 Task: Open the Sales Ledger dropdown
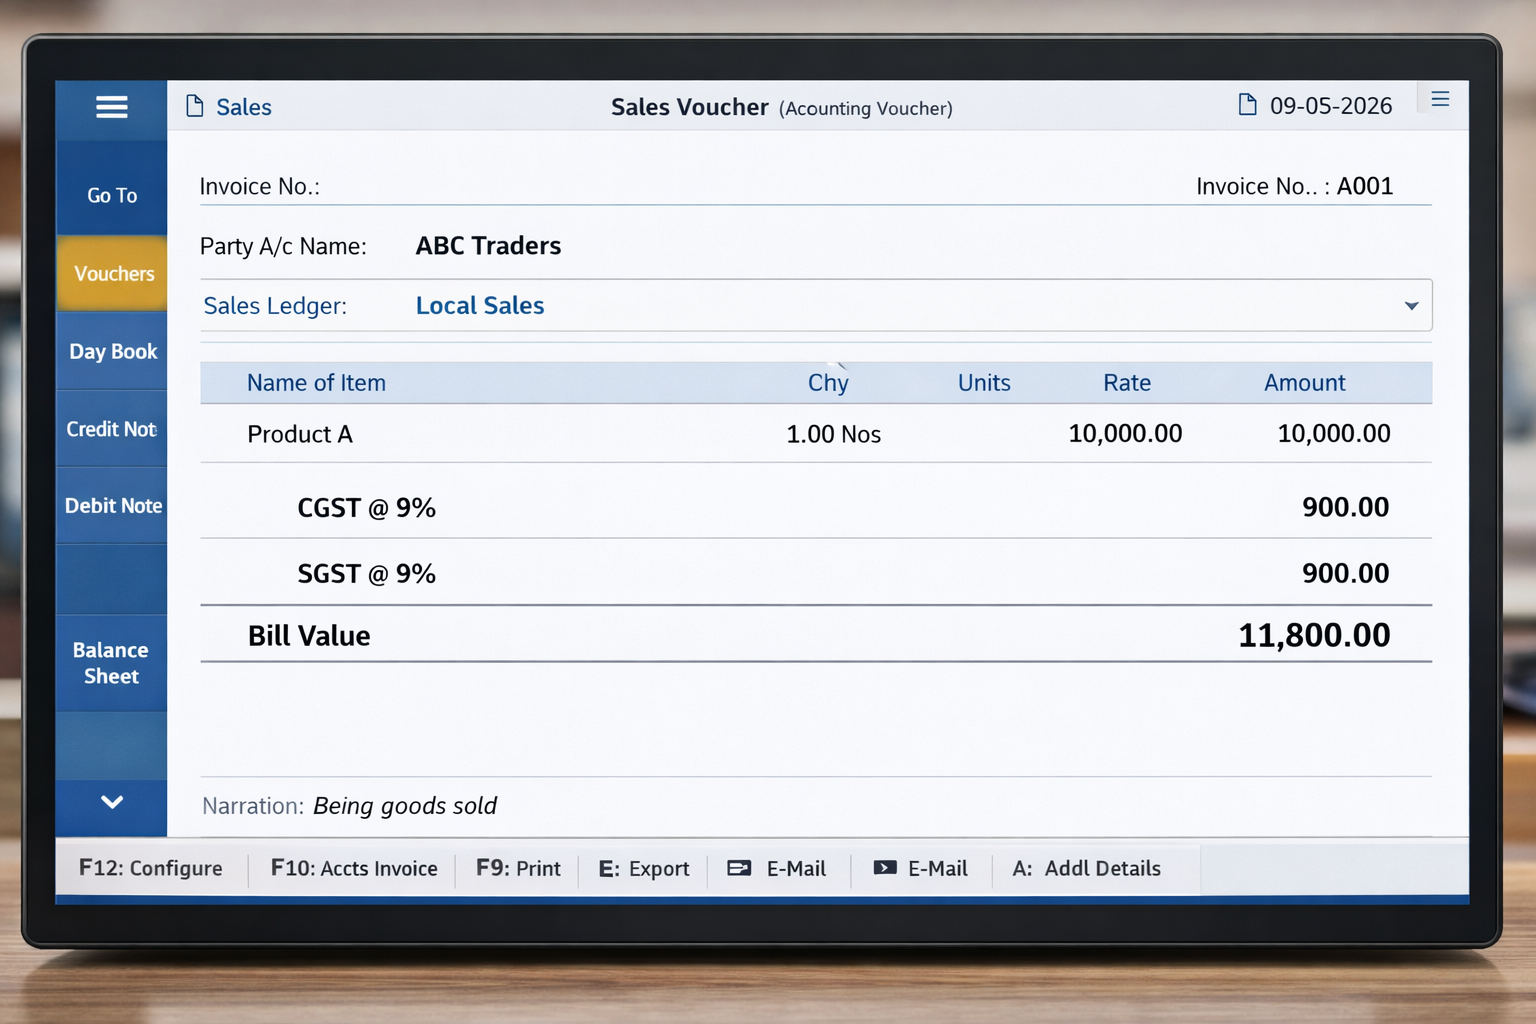click(1410, 305)
